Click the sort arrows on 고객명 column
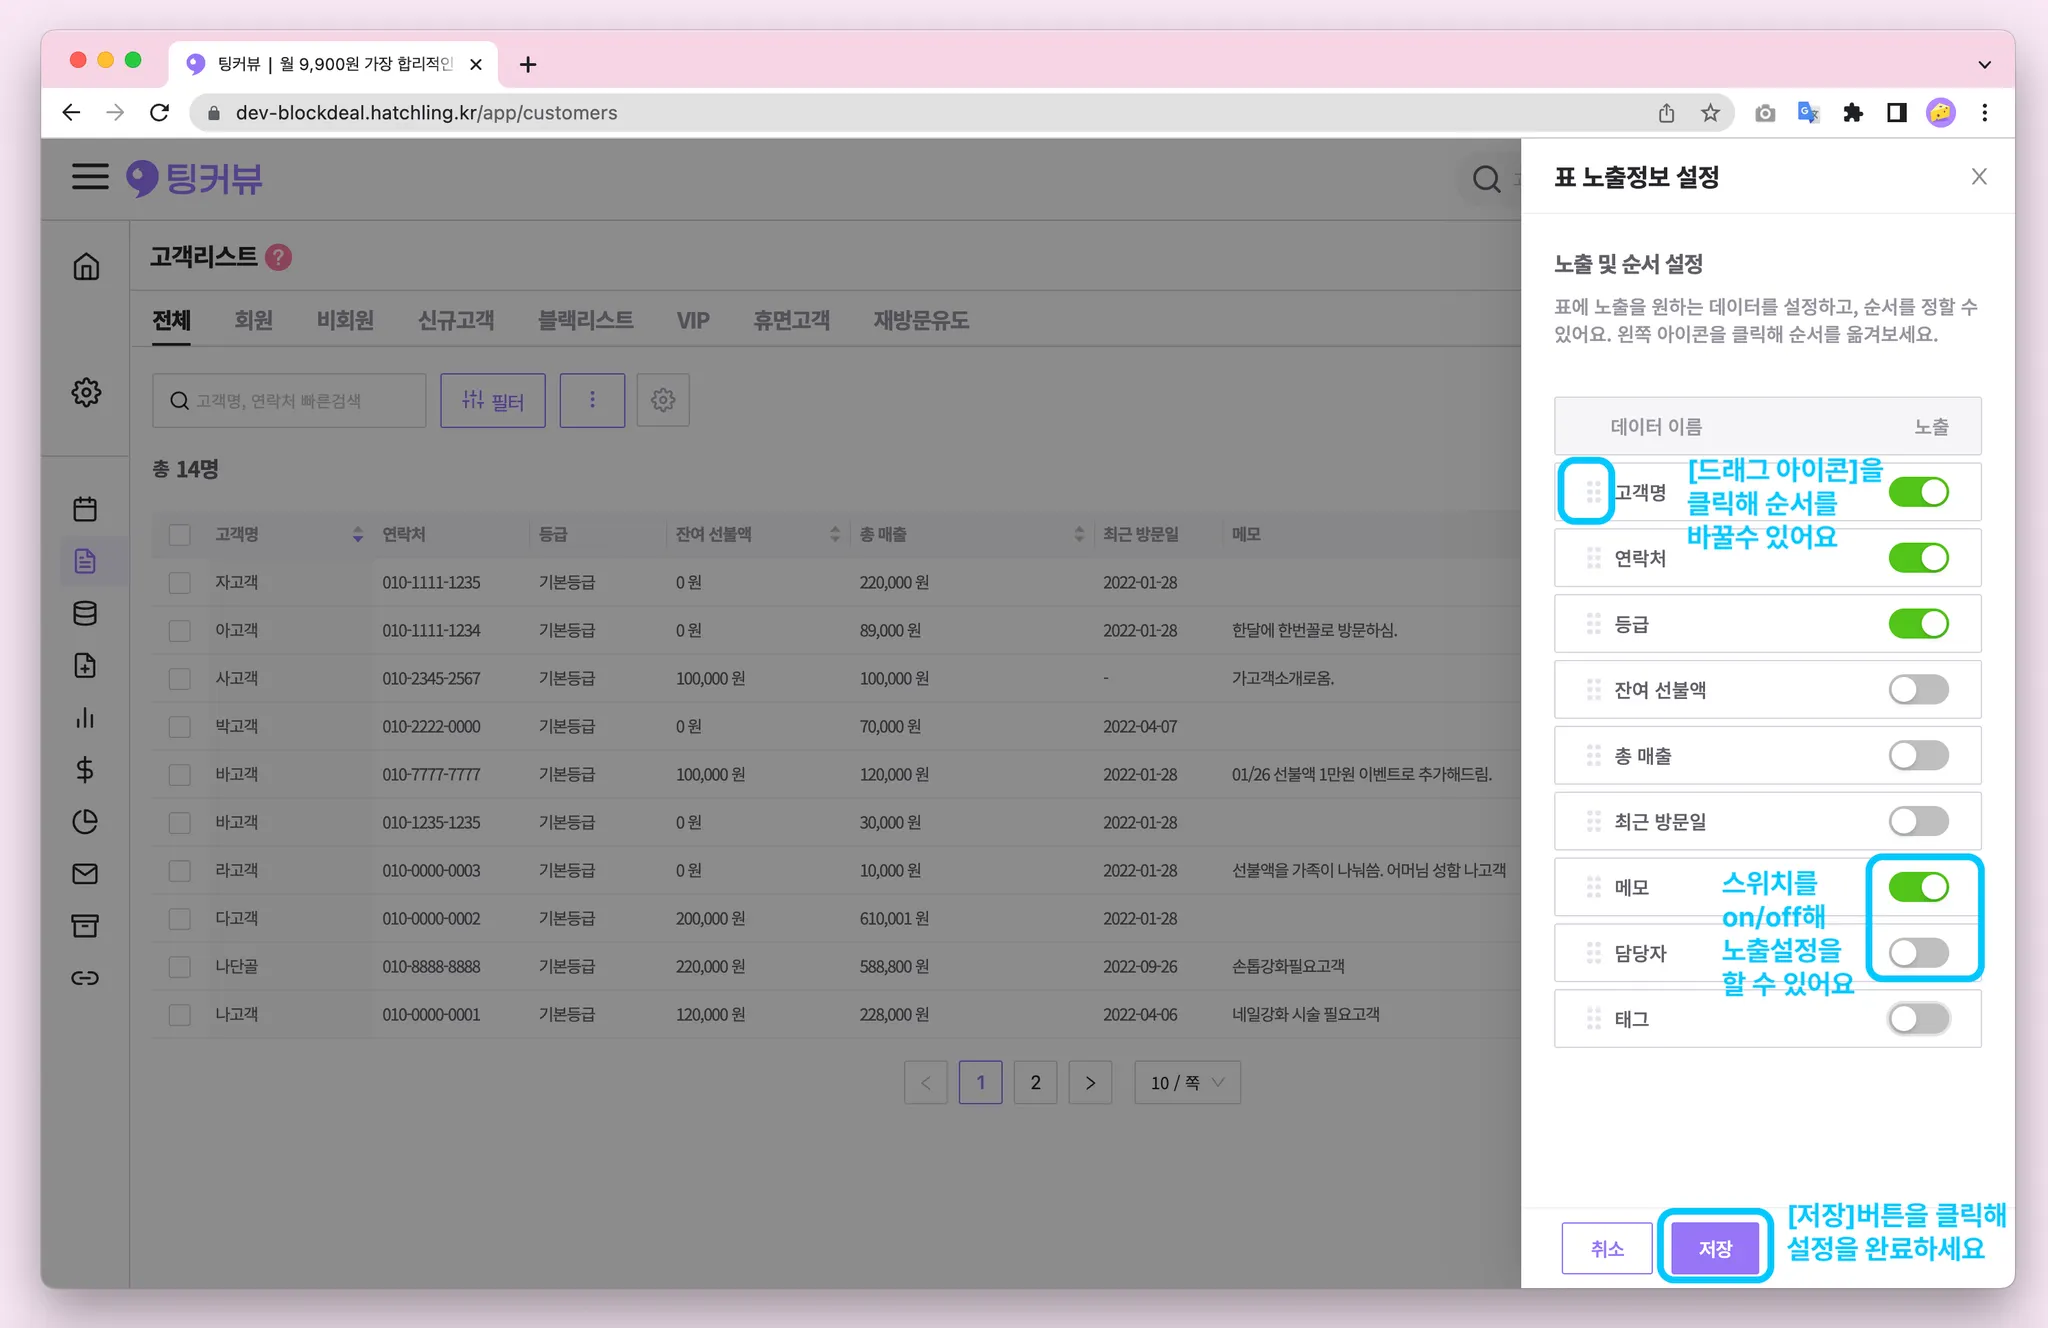Image resolution: width=2048 pixels, height=1328 pixels. click(358, 534)
